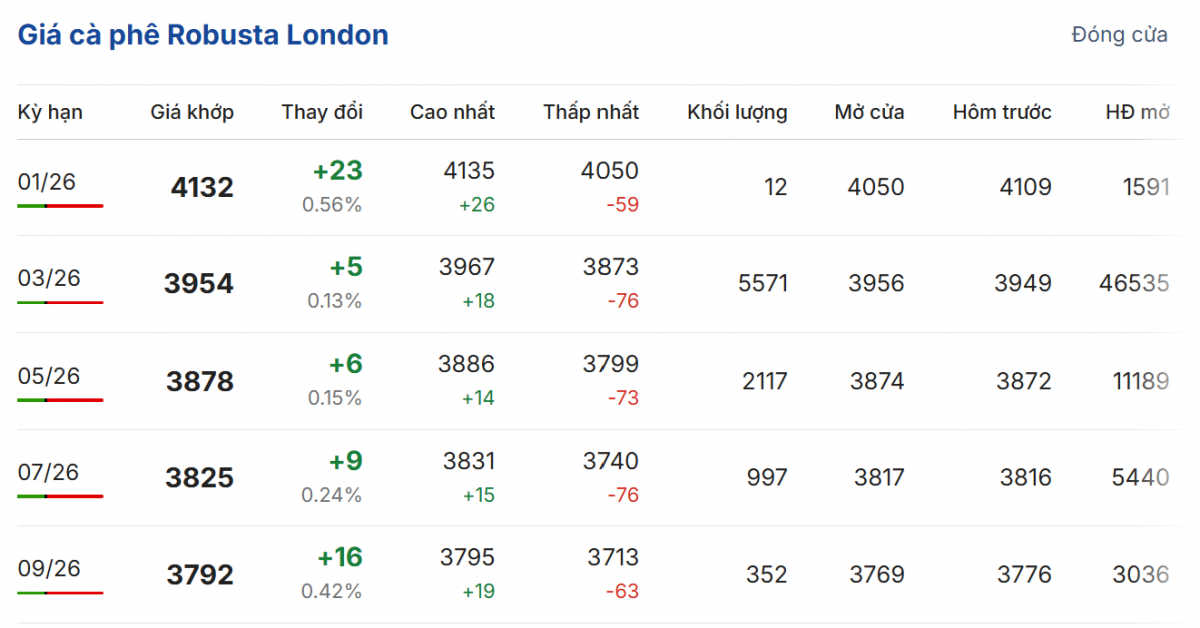Click the 'Khối lượng' column header
Screen dimensions: 1200x628
(737, 112)
